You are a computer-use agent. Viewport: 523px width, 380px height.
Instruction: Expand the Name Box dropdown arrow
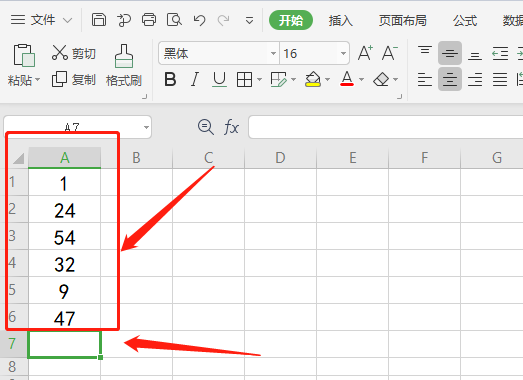(x=146, y=127)
